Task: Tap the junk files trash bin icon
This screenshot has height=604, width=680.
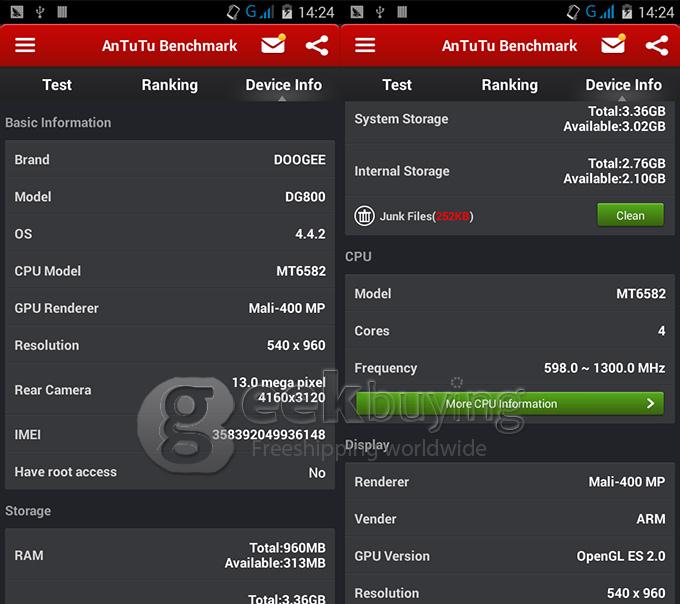Action: (364, 215)
